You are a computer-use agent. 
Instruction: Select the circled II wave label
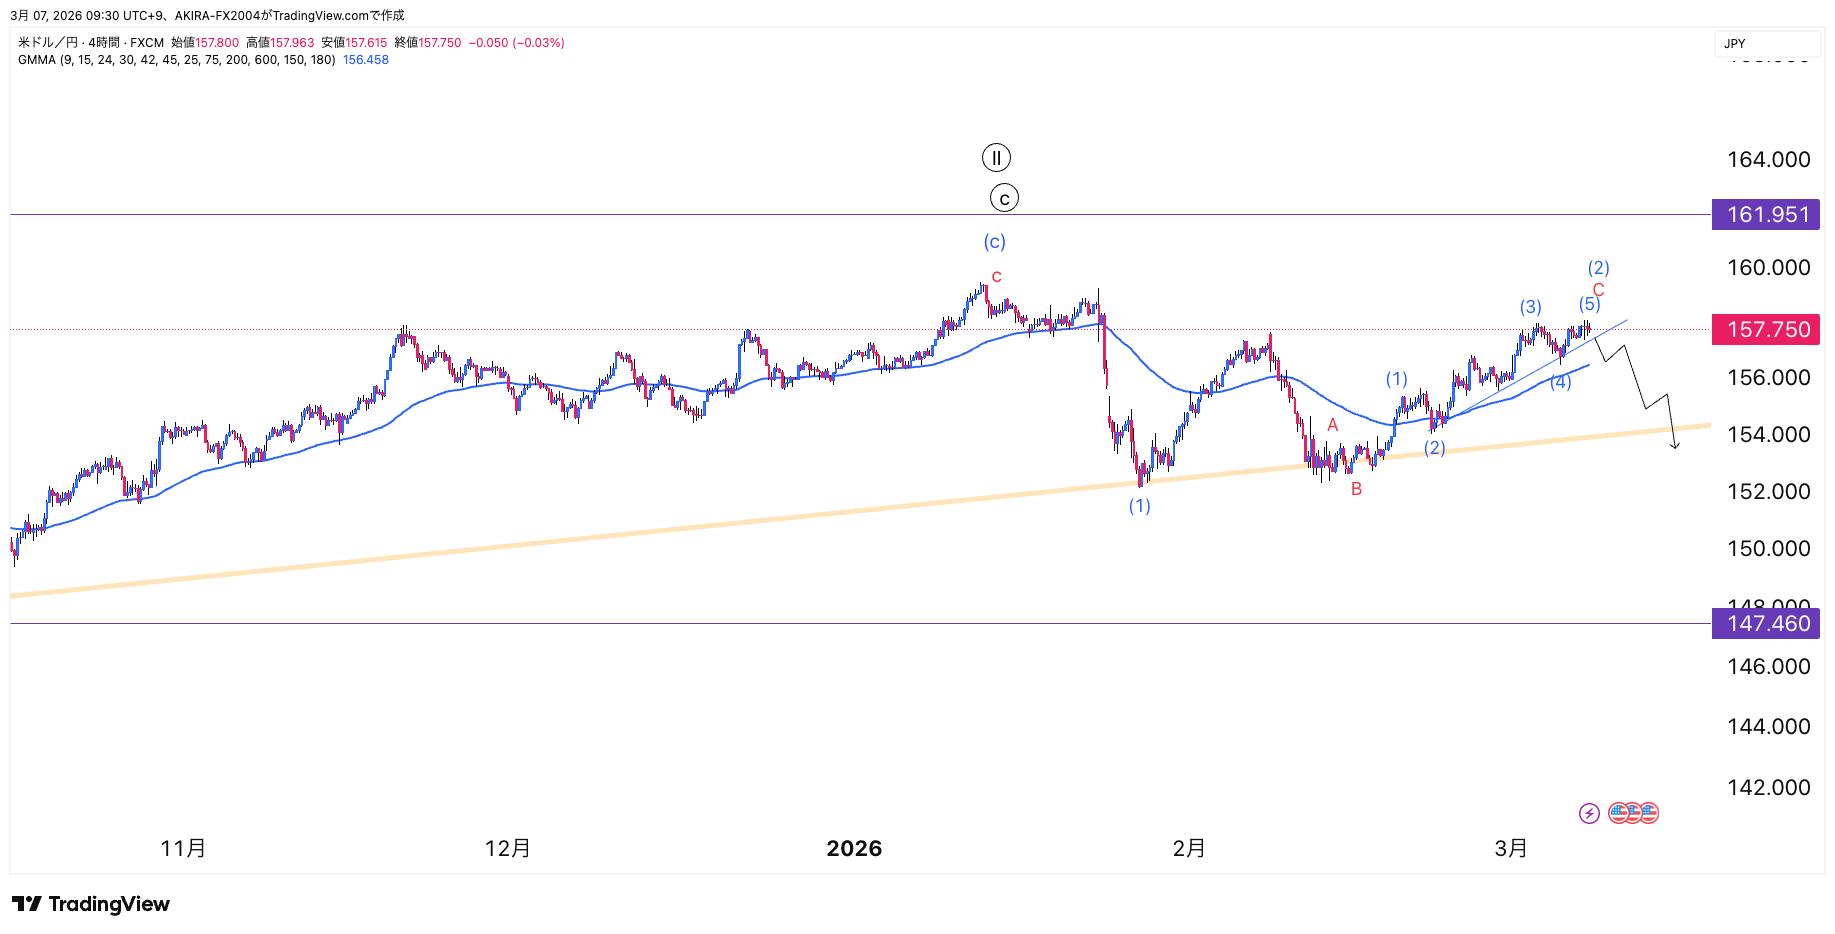996,158
